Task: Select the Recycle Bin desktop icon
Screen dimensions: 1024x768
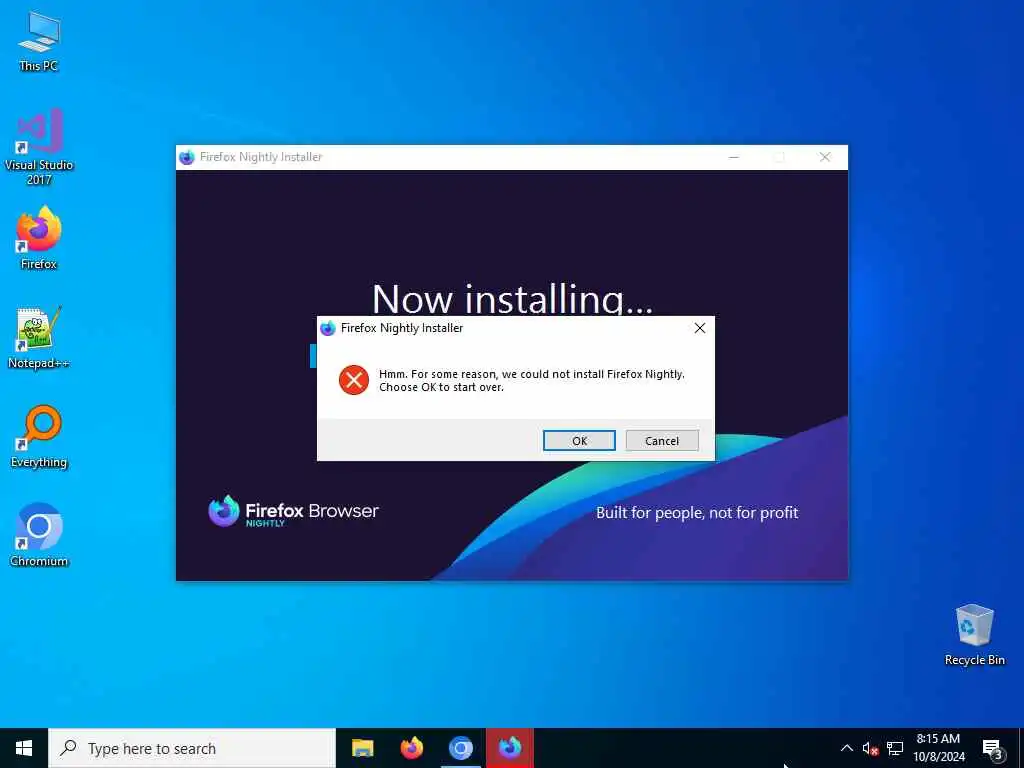Action: coord(974,635)
